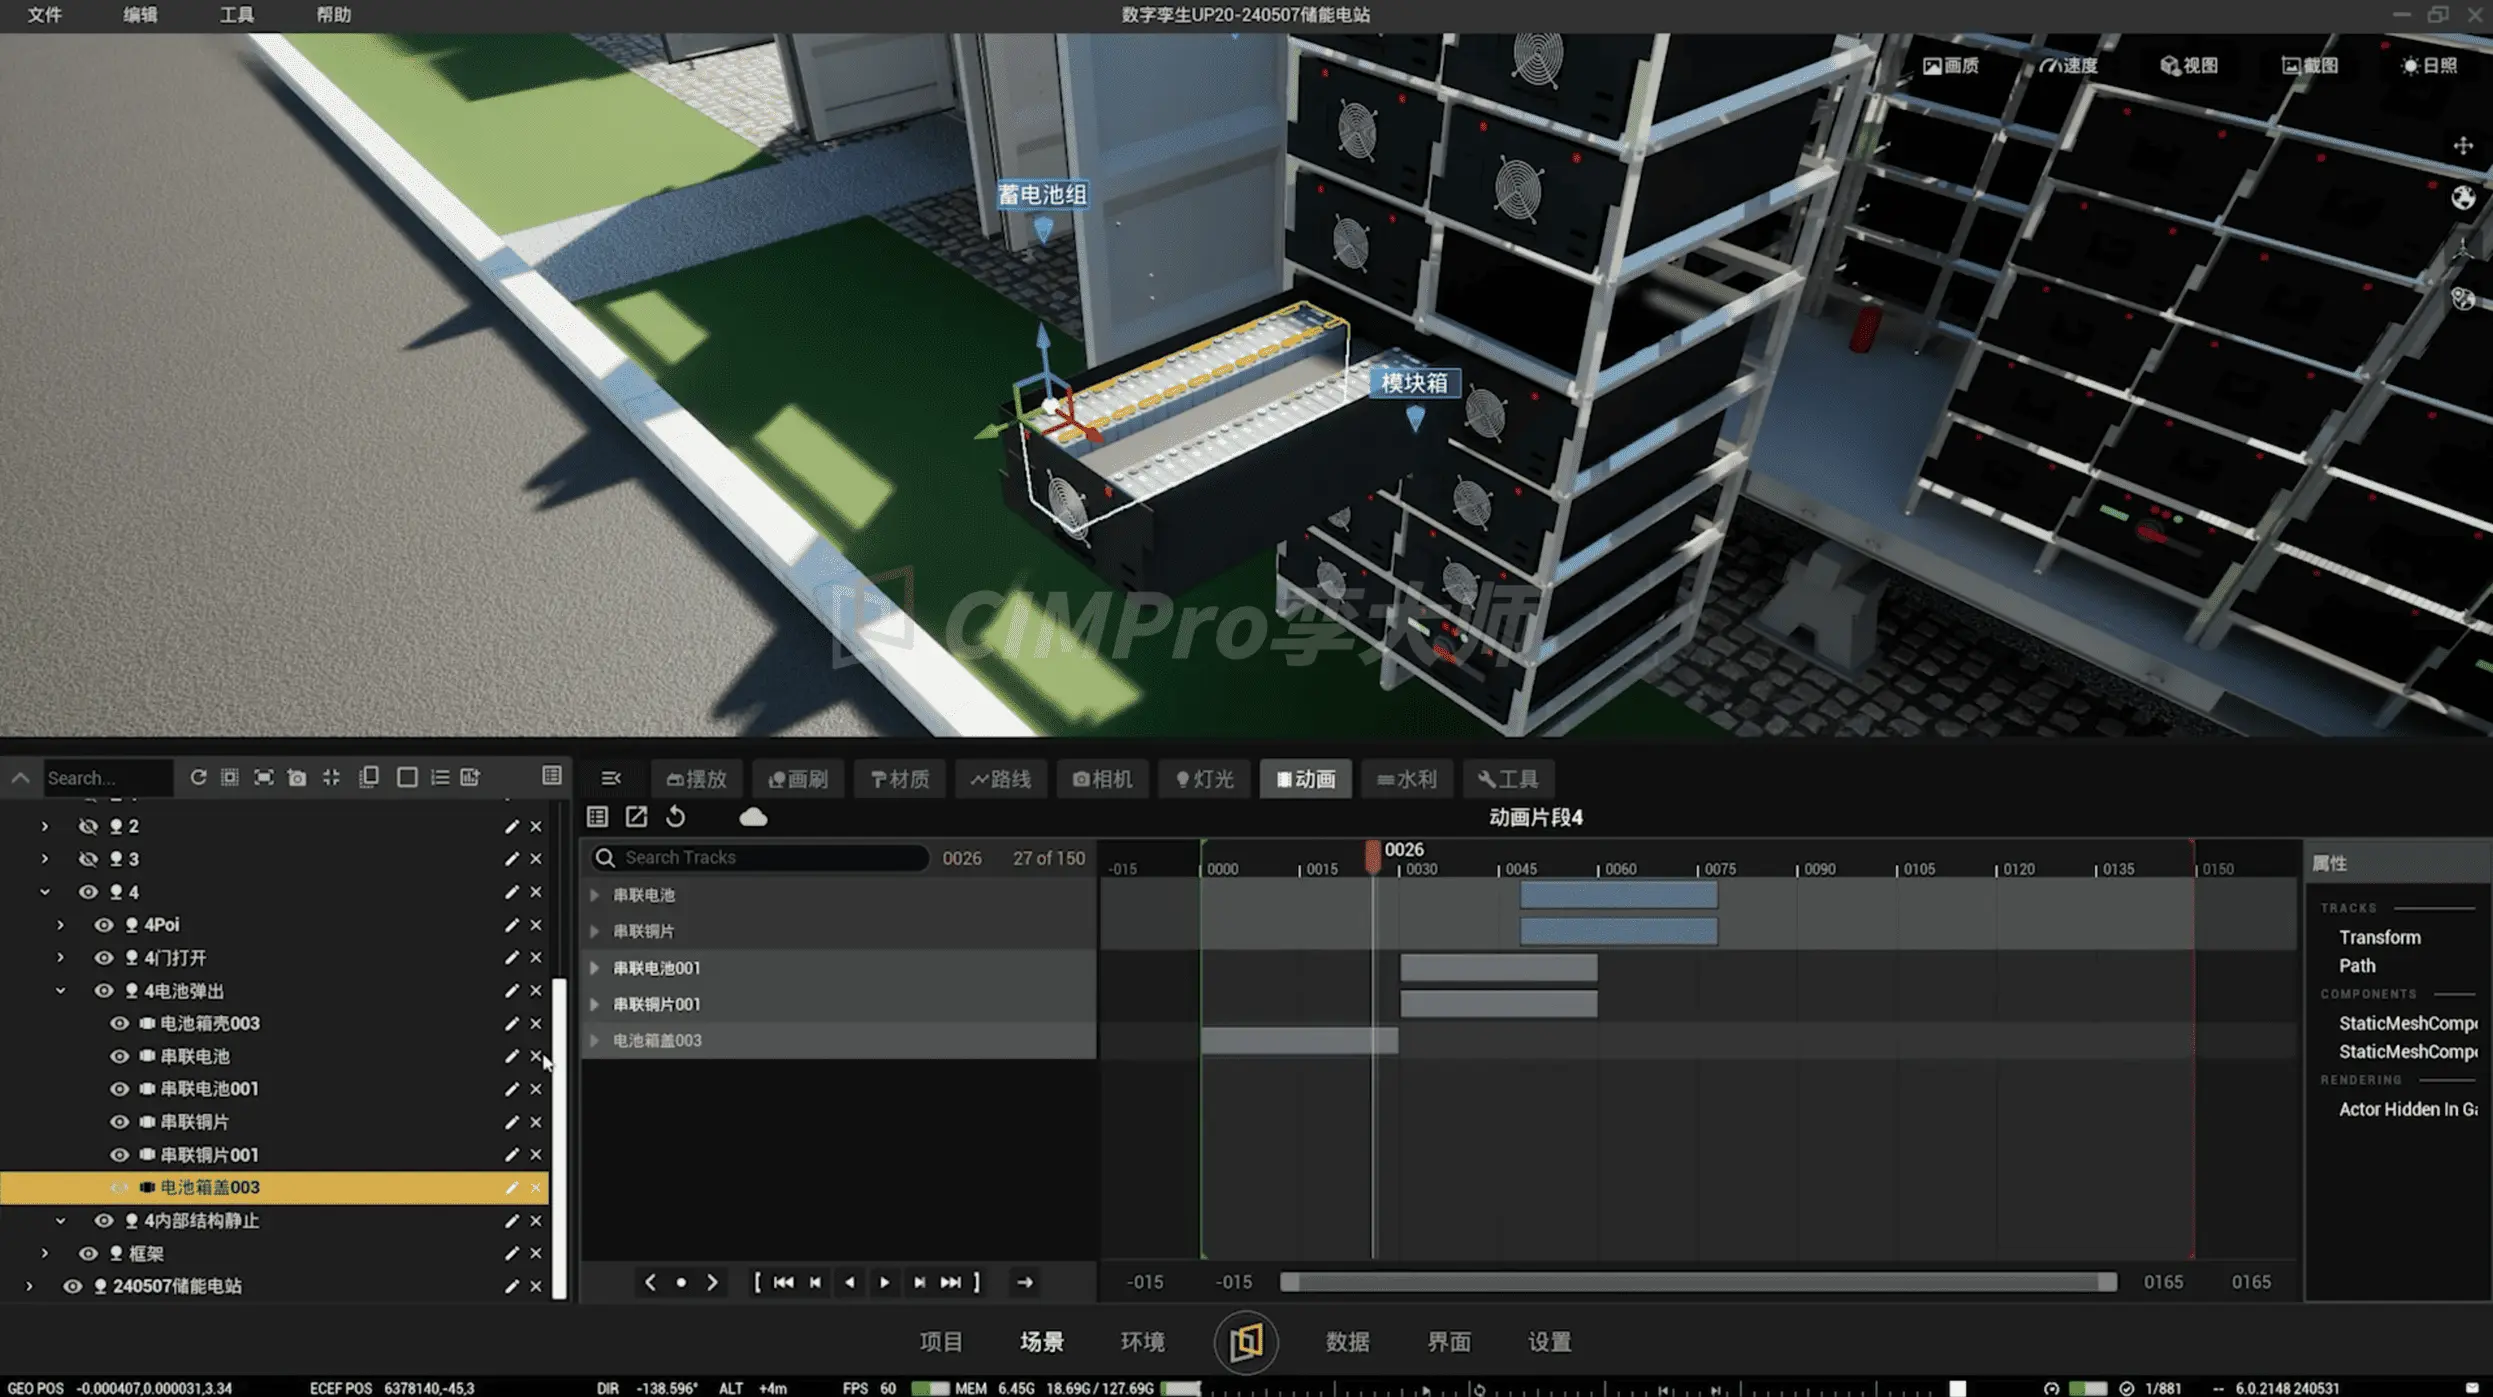Toggle visibility of 4门打开 group

[x=103, y=958]
